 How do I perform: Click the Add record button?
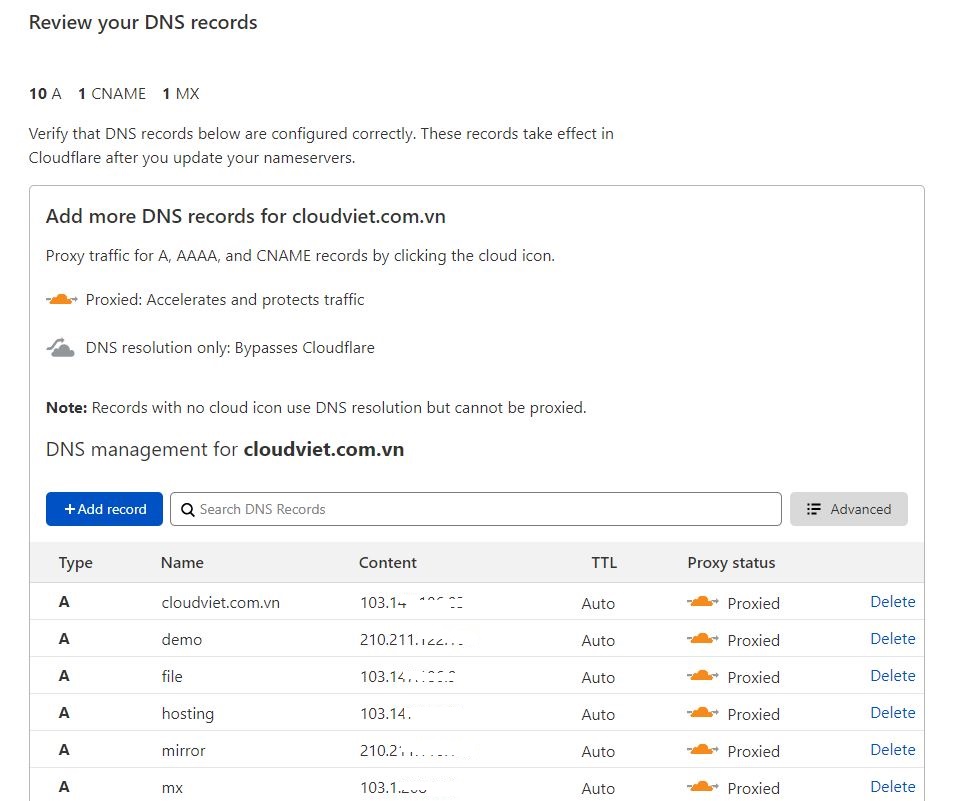point(104,509)
